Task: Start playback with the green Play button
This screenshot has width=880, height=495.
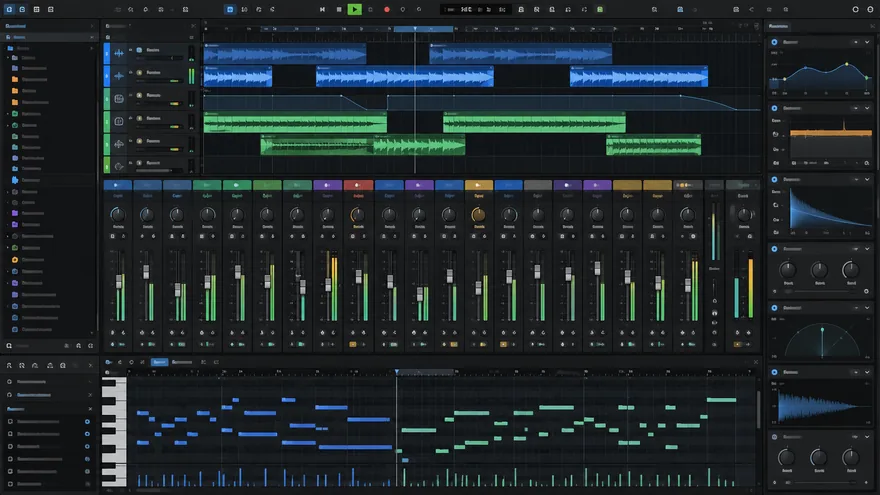Action: (355, 9)
